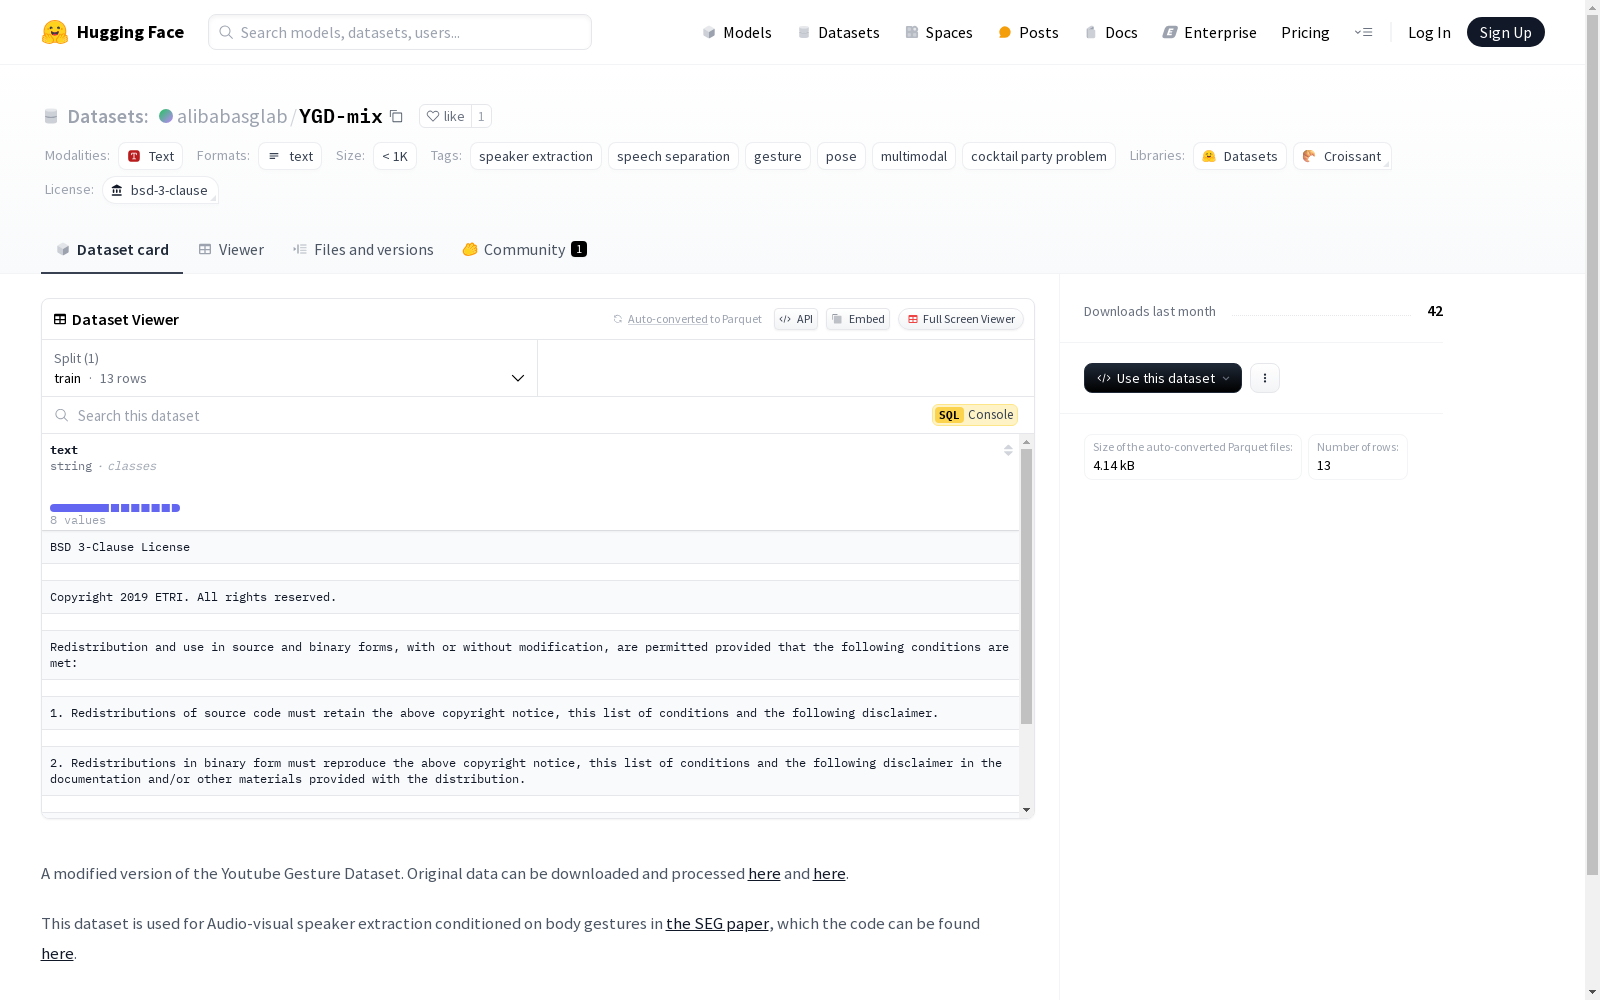Screen dimensions: 1600x1000
Task: Expand the Use this dataset dropdown
Action: [1163, 378]
